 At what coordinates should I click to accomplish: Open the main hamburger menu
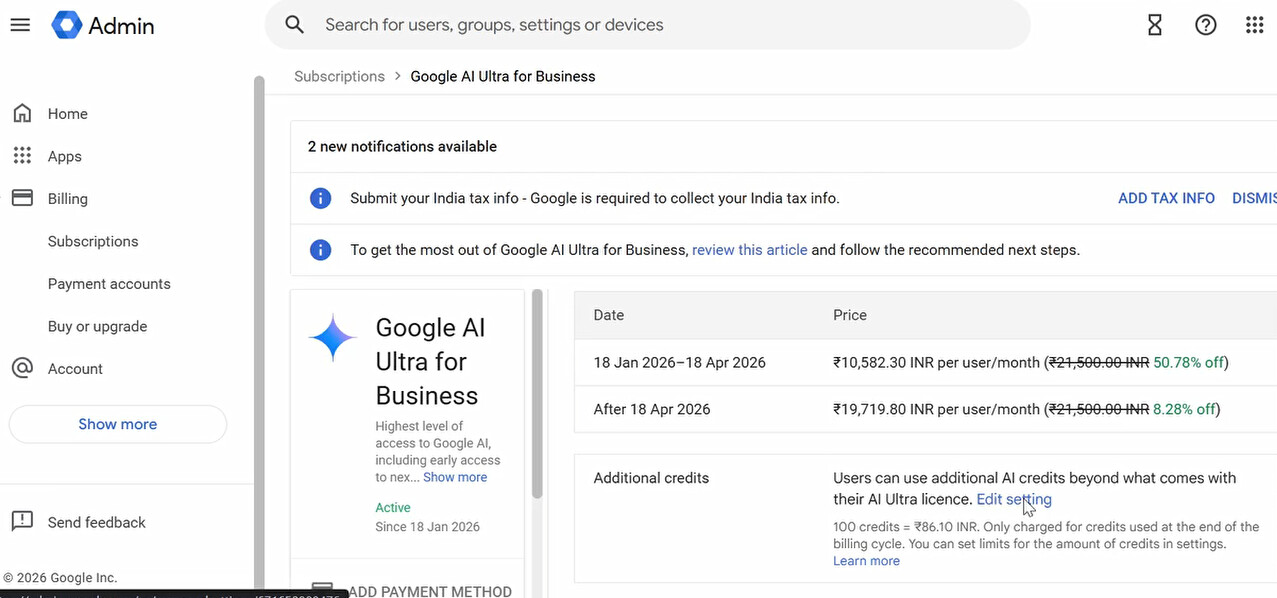click(x=20, y=25)
